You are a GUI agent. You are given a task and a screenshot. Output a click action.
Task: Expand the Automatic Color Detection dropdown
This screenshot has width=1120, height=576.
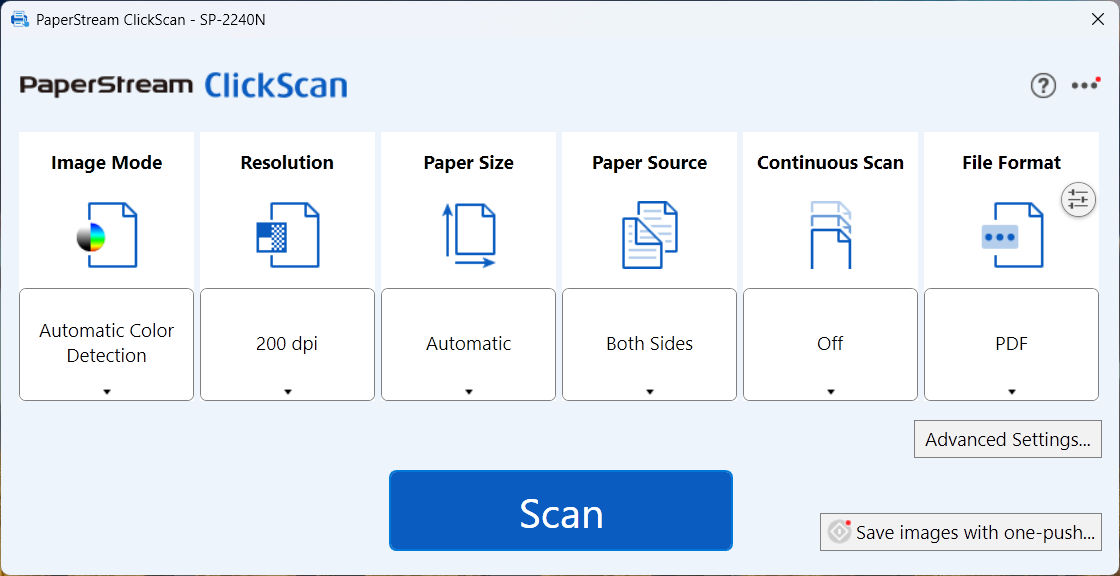point(106,344)
